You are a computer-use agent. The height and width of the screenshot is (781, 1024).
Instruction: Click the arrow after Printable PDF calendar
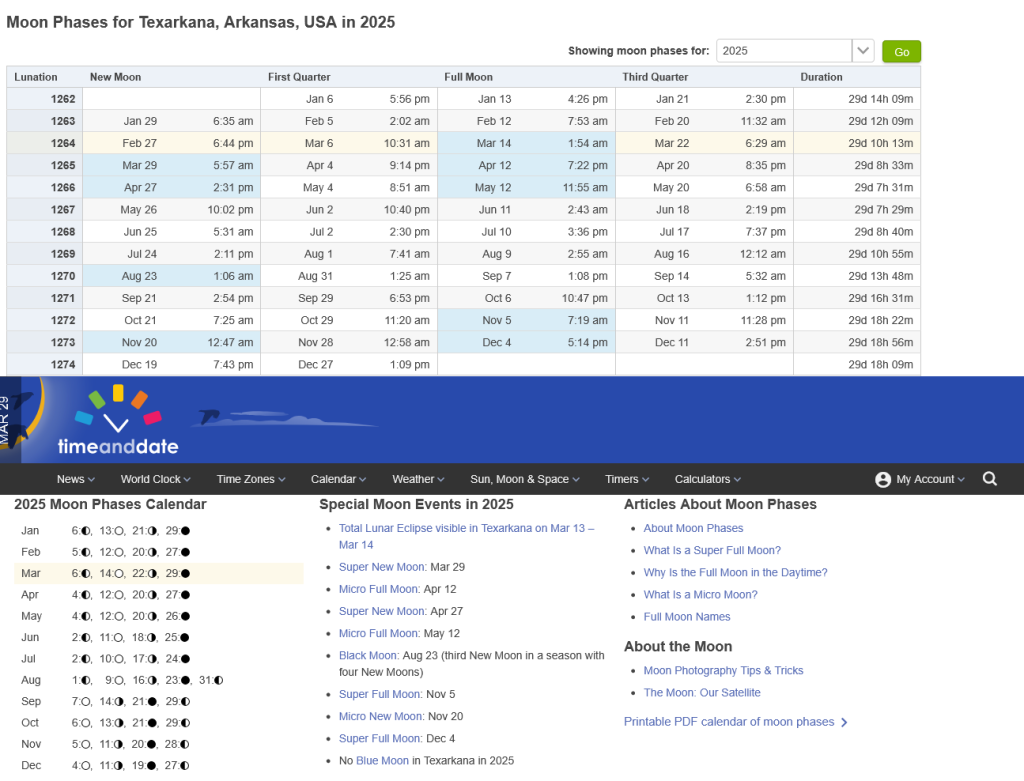click(x=845, y=722)
